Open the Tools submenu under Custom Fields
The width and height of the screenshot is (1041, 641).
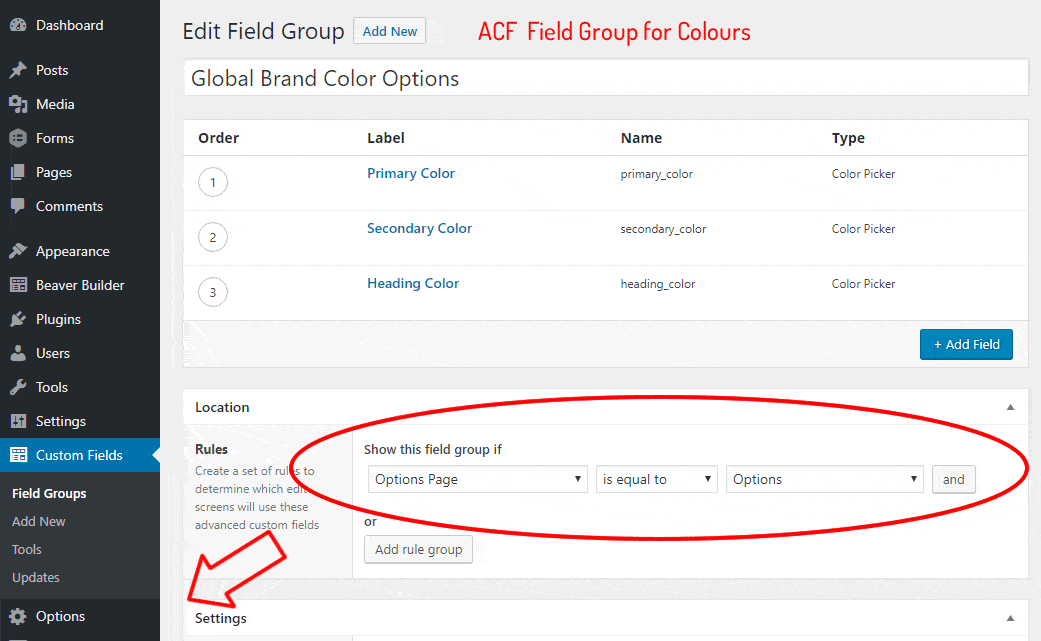pyautogui.click(x=27, y=549)
